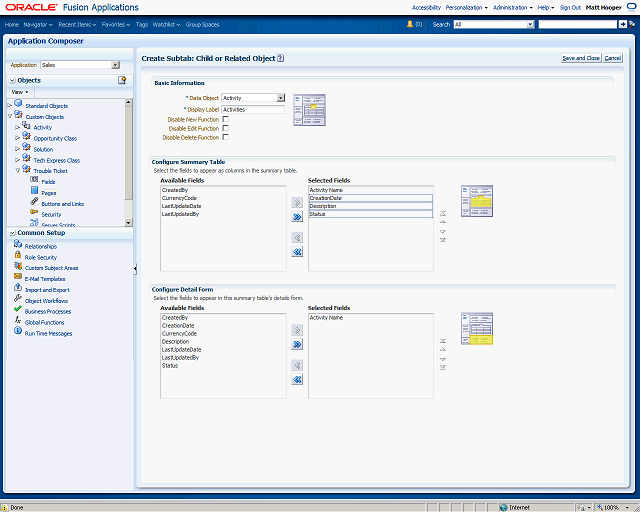Collapse the left pane splitter arrow
Image resolution: width=640 pixels, height=512 pixels.
[135, 268]
